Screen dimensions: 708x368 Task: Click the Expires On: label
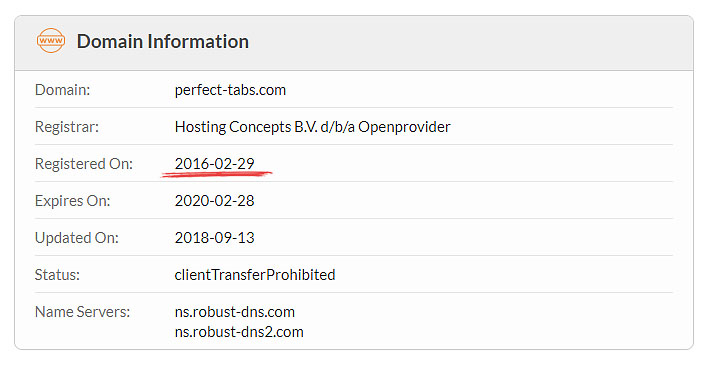click(x=72, y=200)
